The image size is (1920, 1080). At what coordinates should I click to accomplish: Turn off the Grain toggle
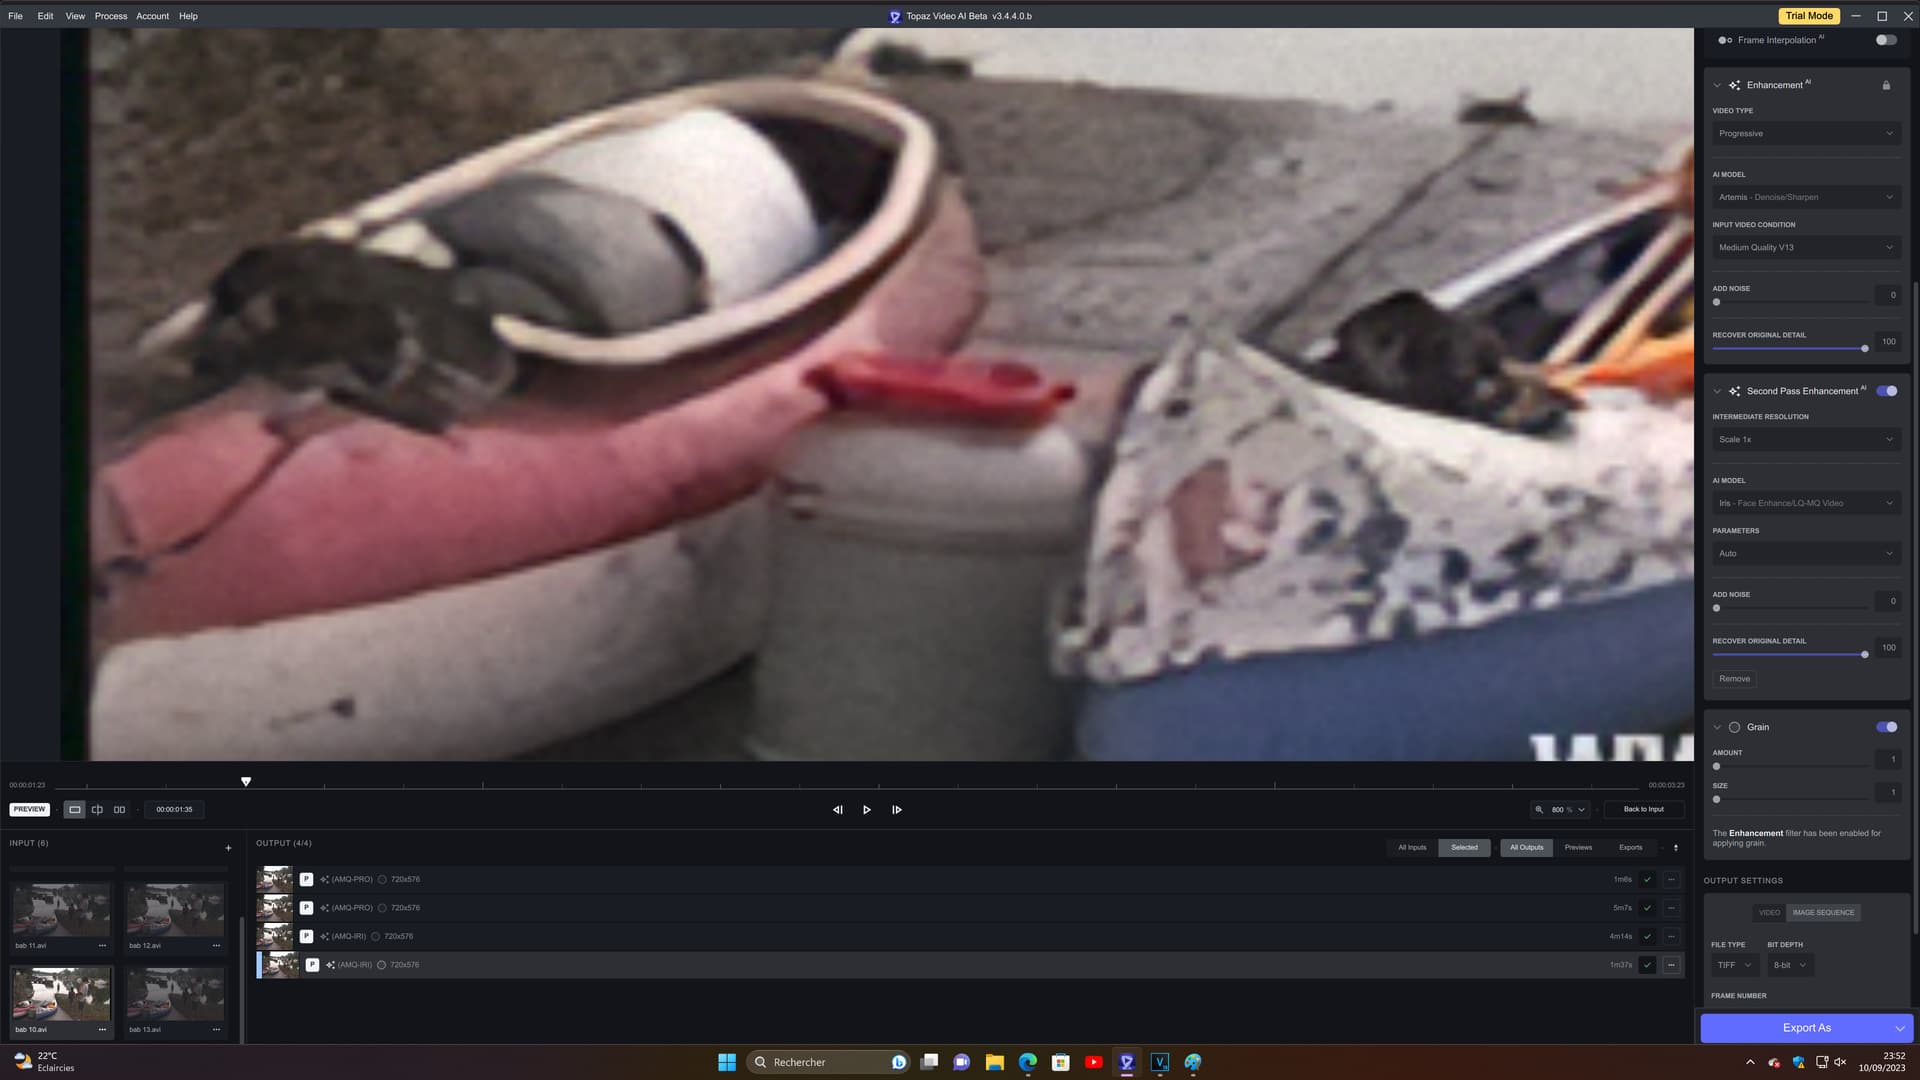pyautogui.click(x=1886, y=727)
